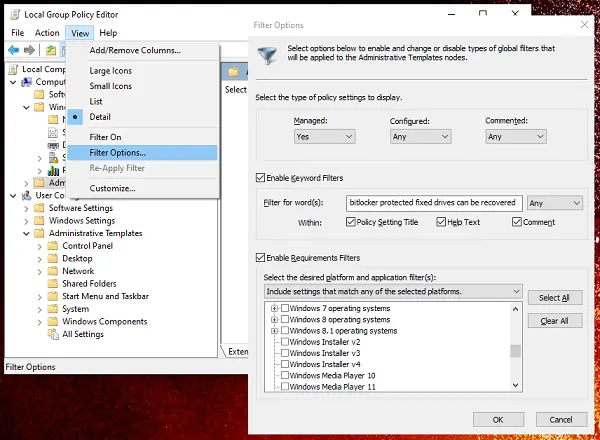Click the Local Group Policy Editor title icon
The height and width of the screenshot is (440, 600).
tap(15, 15)
